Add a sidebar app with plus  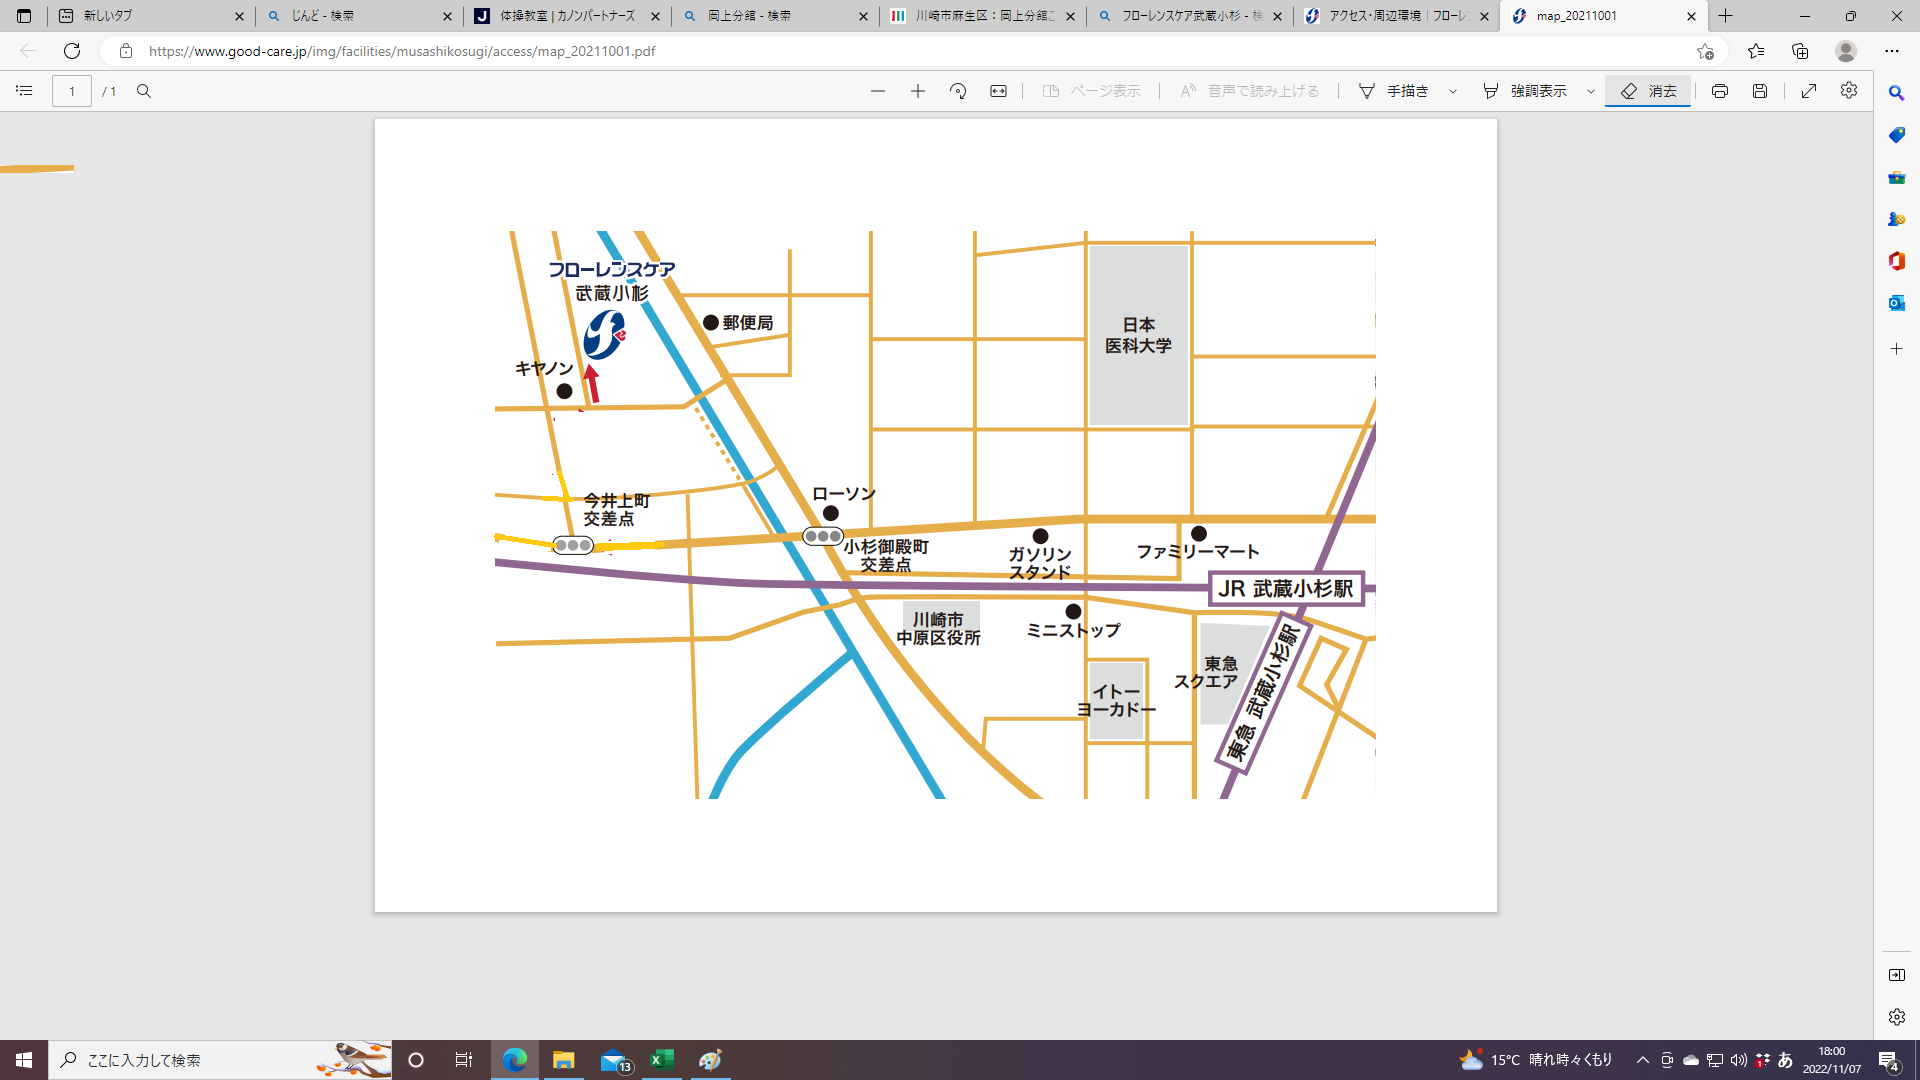click(x=1896, y=349)
